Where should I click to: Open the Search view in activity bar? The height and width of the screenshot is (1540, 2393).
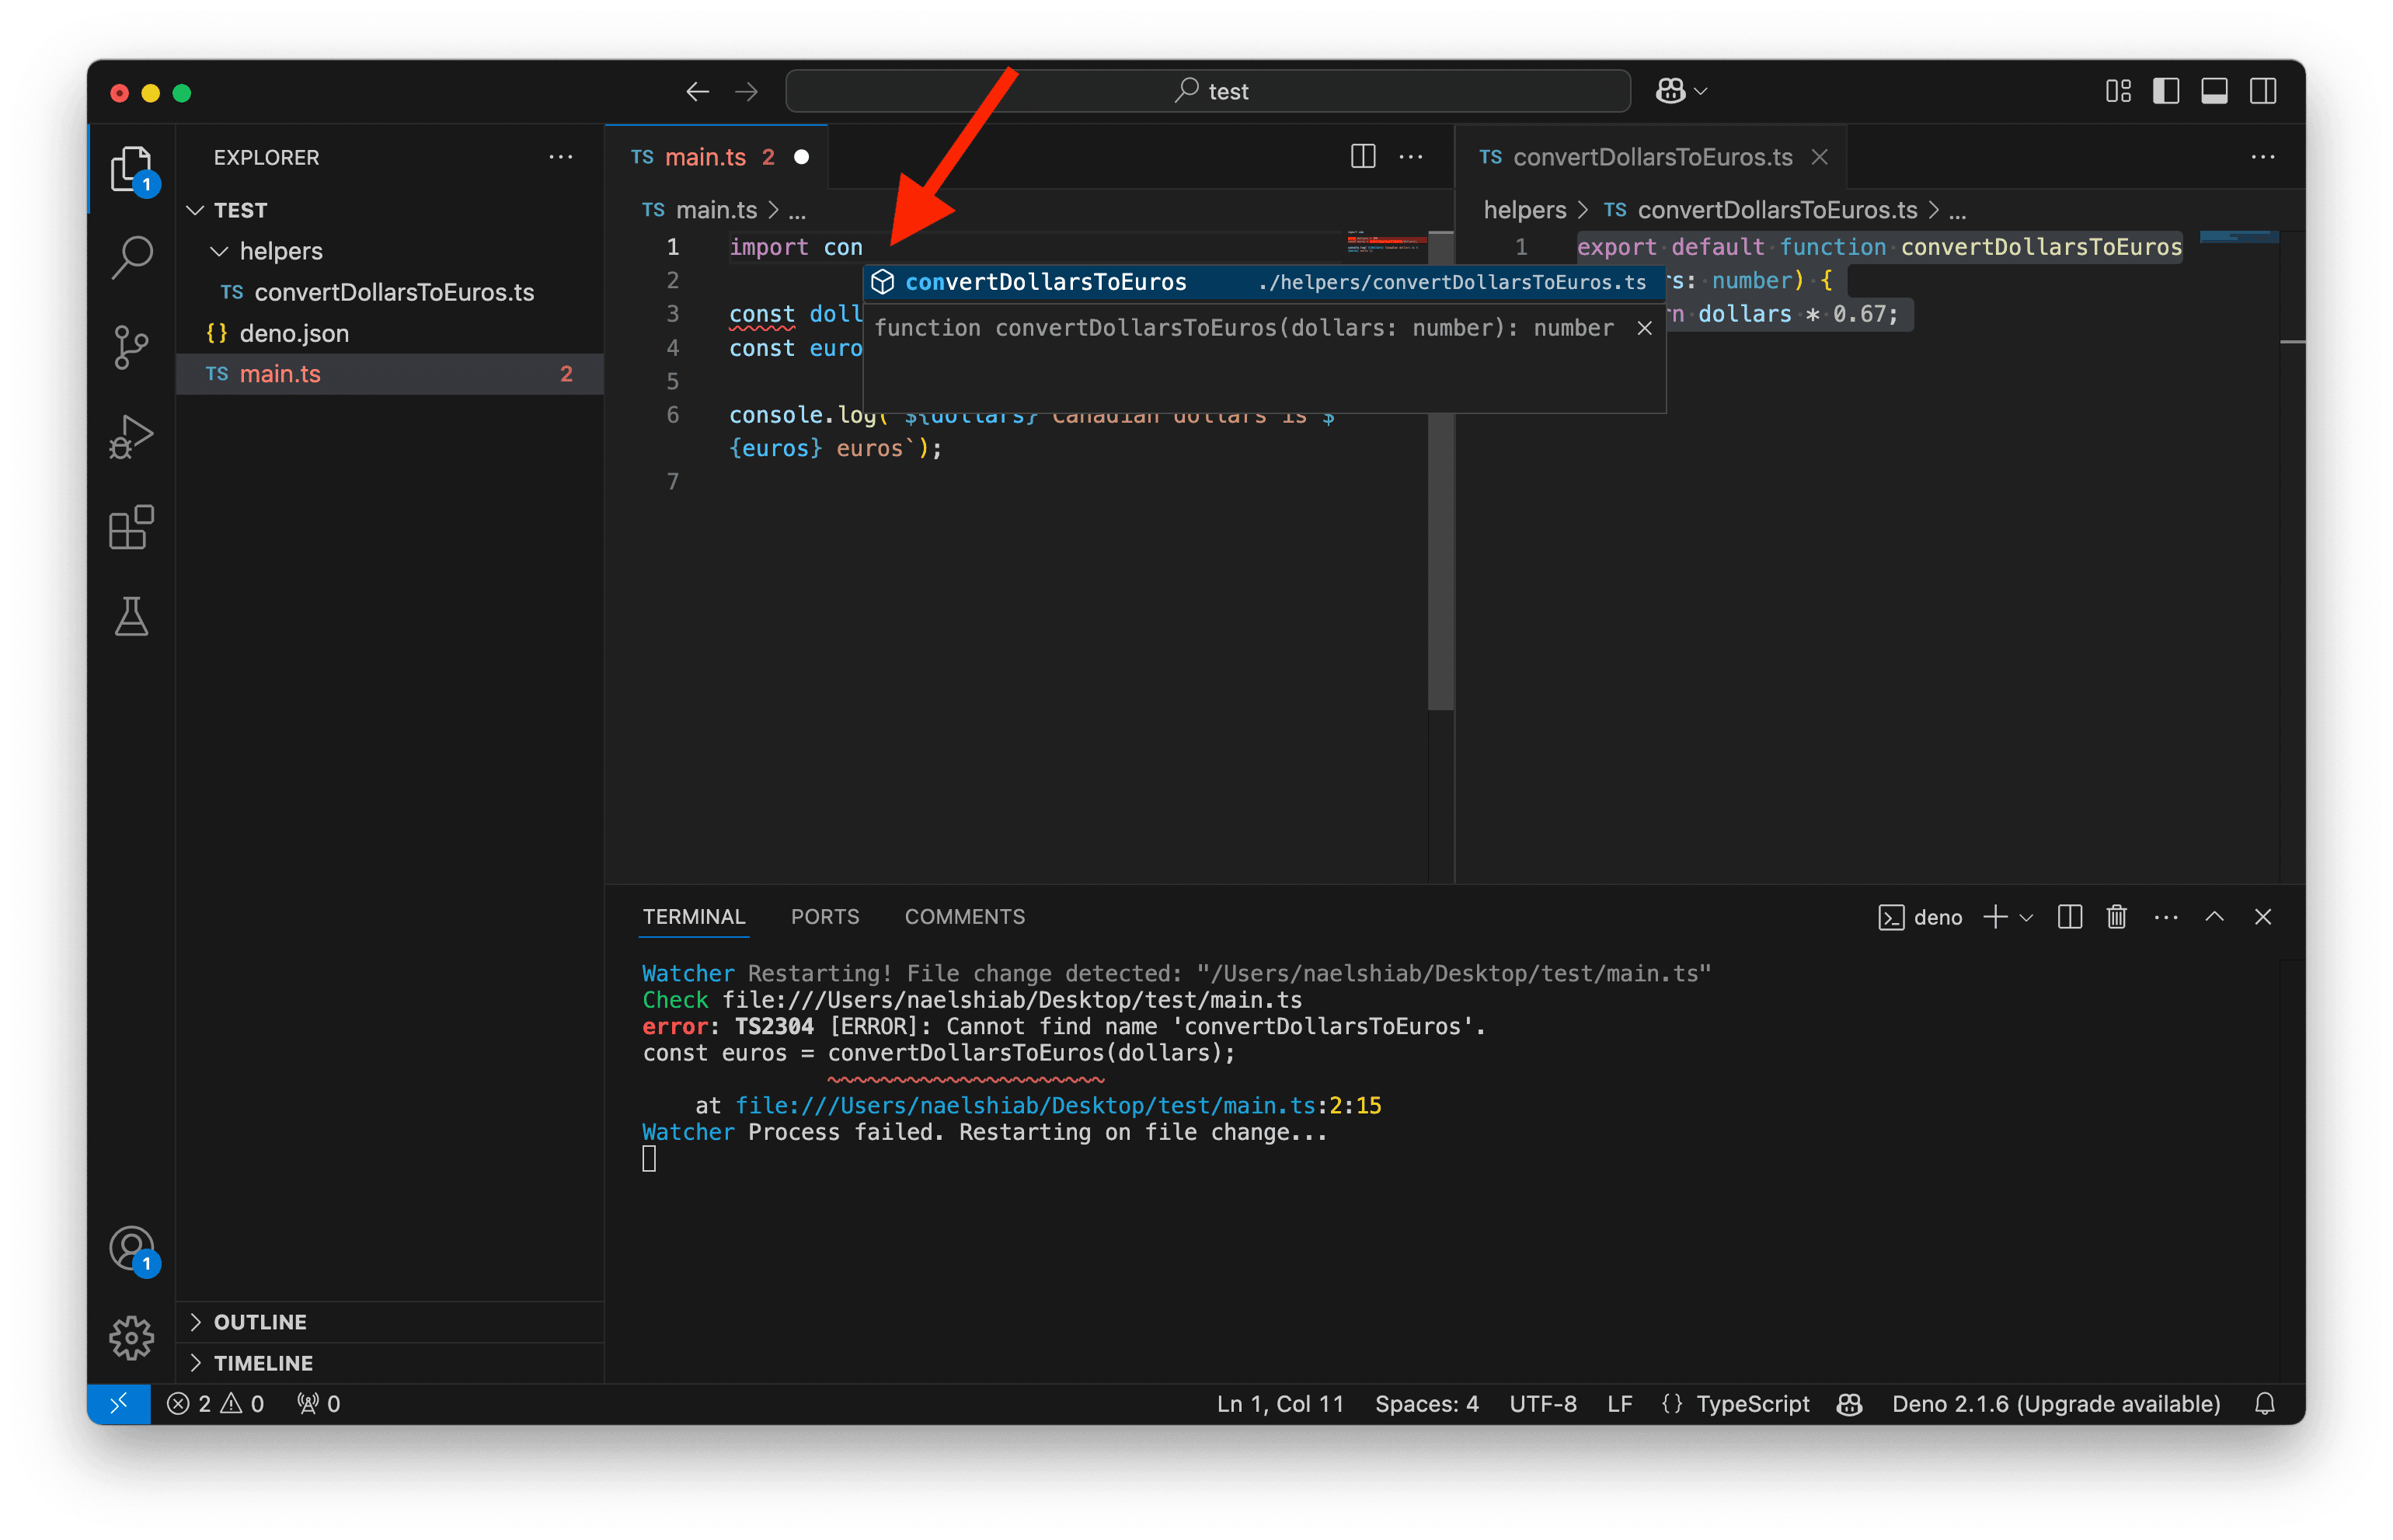131,258
